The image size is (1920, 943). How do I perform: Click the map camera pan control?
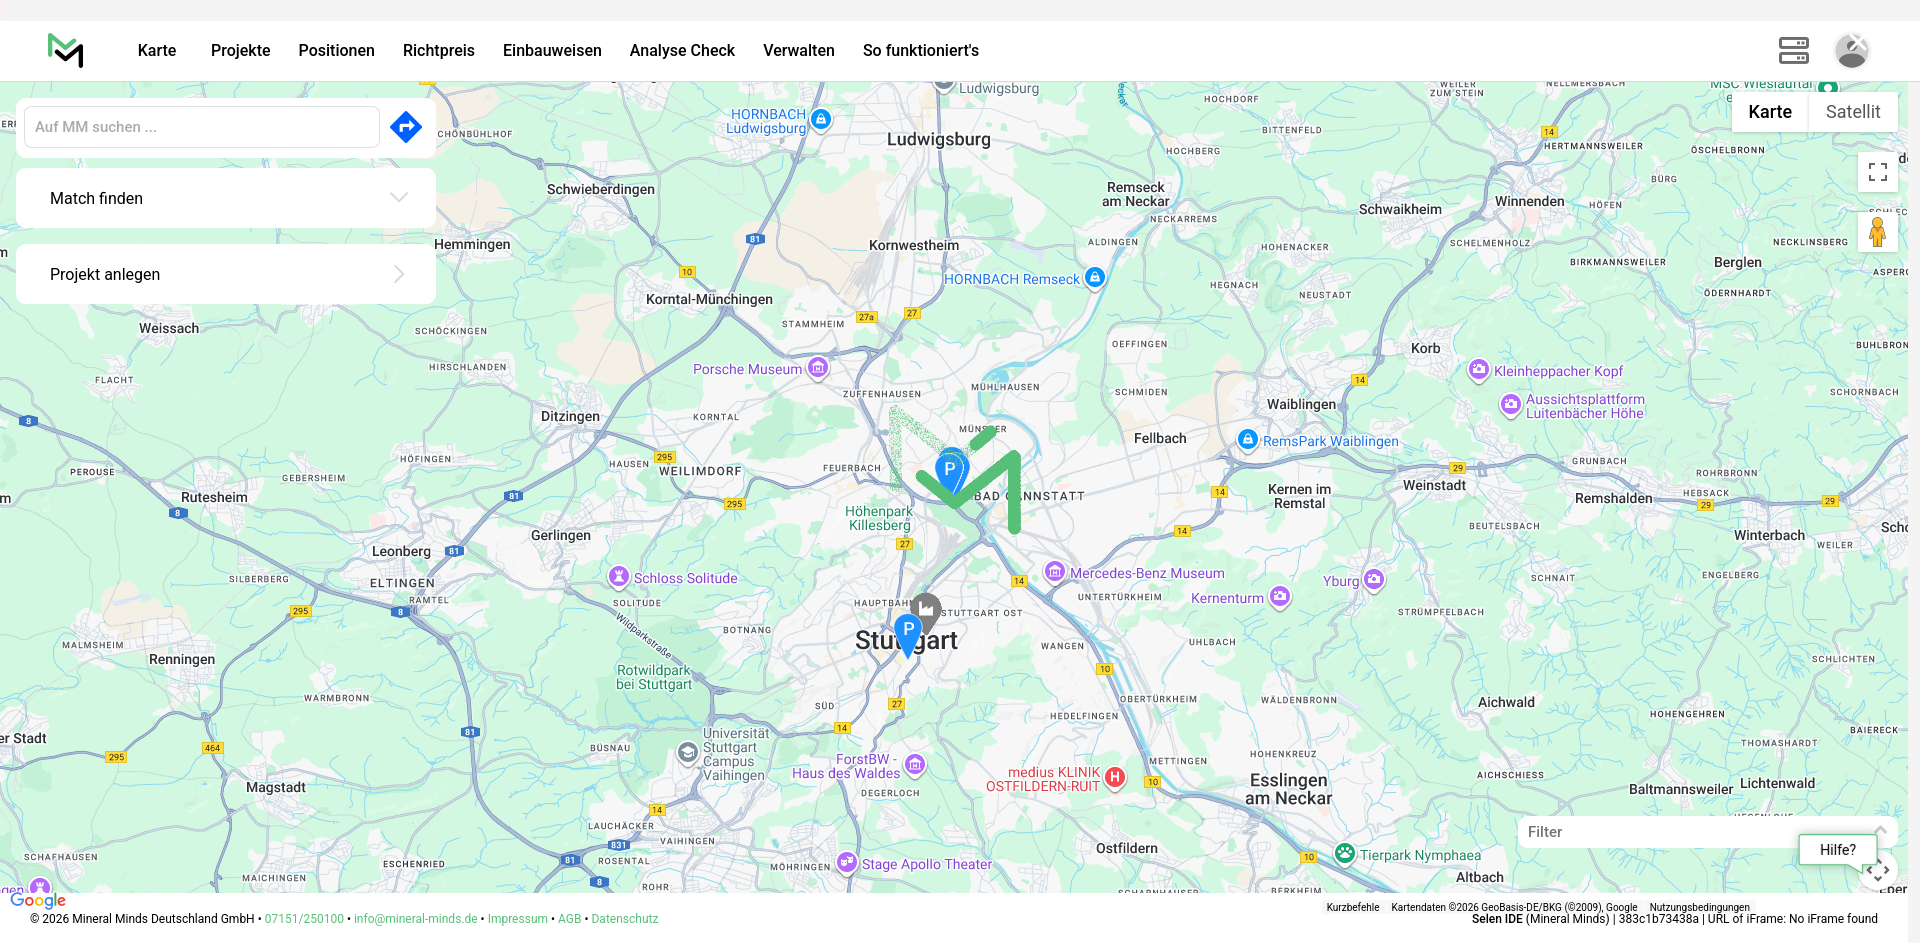pos(1878,871)
